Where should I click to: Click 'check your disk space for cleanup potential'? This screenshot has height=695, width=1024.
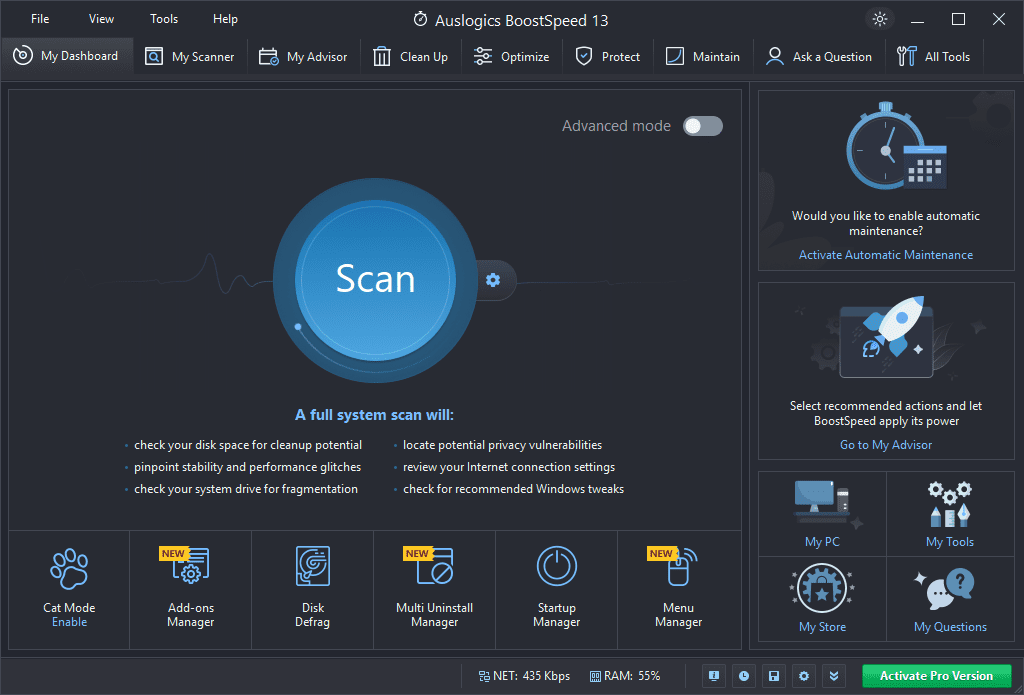(248, 445)
